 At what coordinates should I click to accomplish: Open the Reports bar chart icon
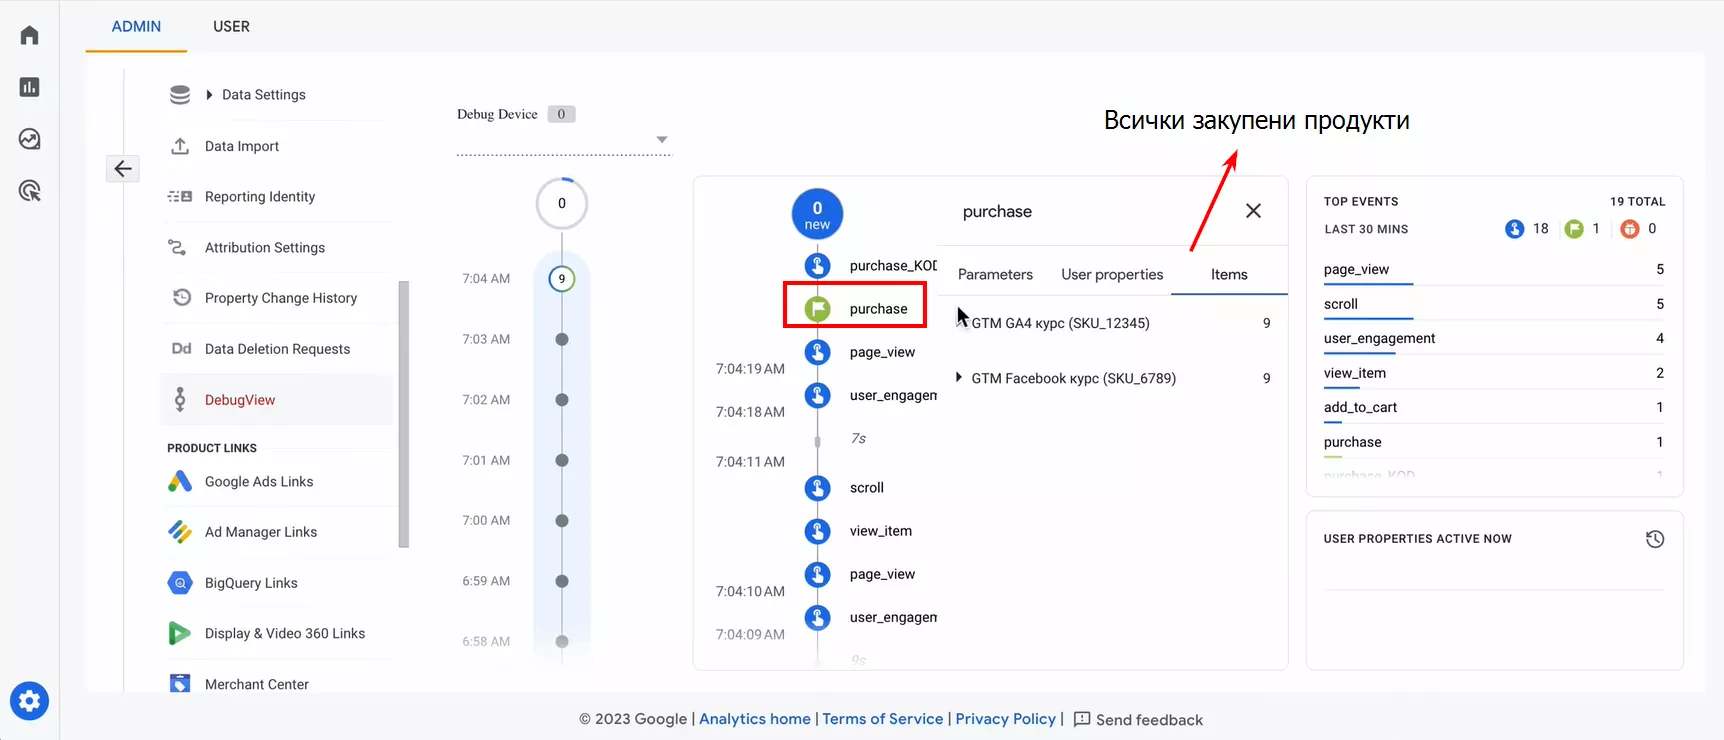tap(30, 87)
